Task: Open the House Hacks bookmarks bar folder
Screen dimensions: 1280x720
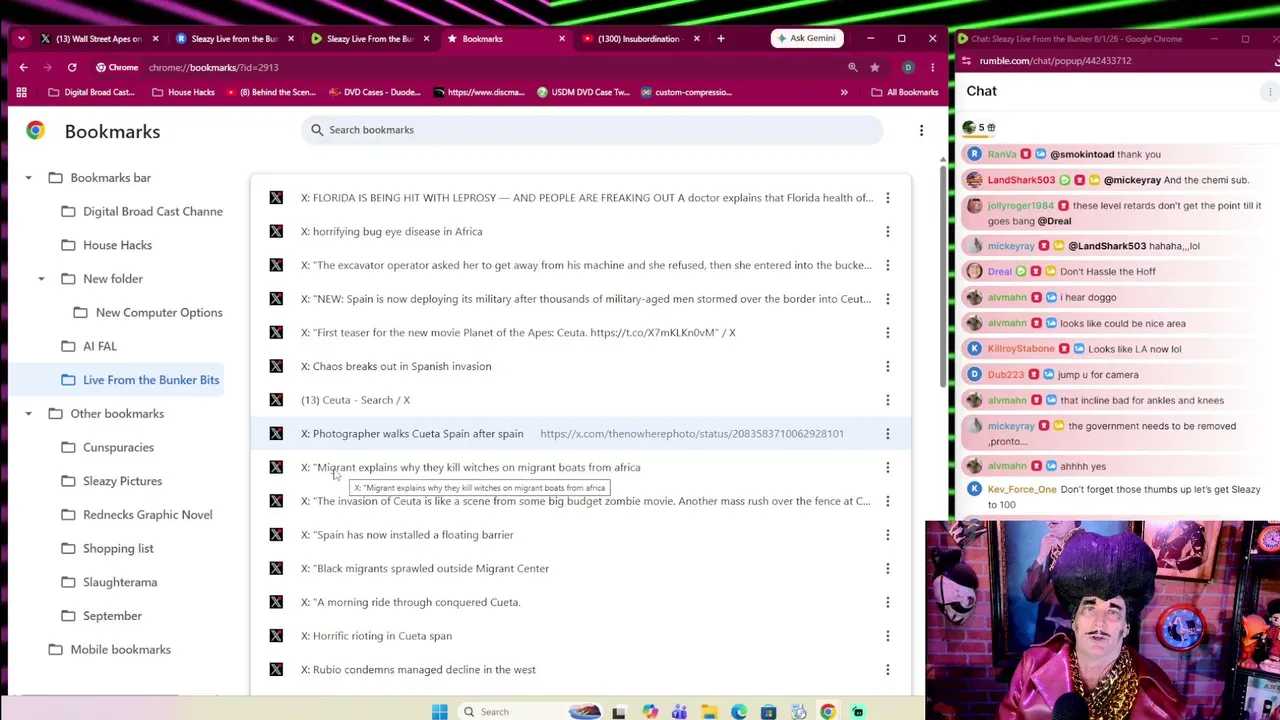Action: click(x=183, y=92)
